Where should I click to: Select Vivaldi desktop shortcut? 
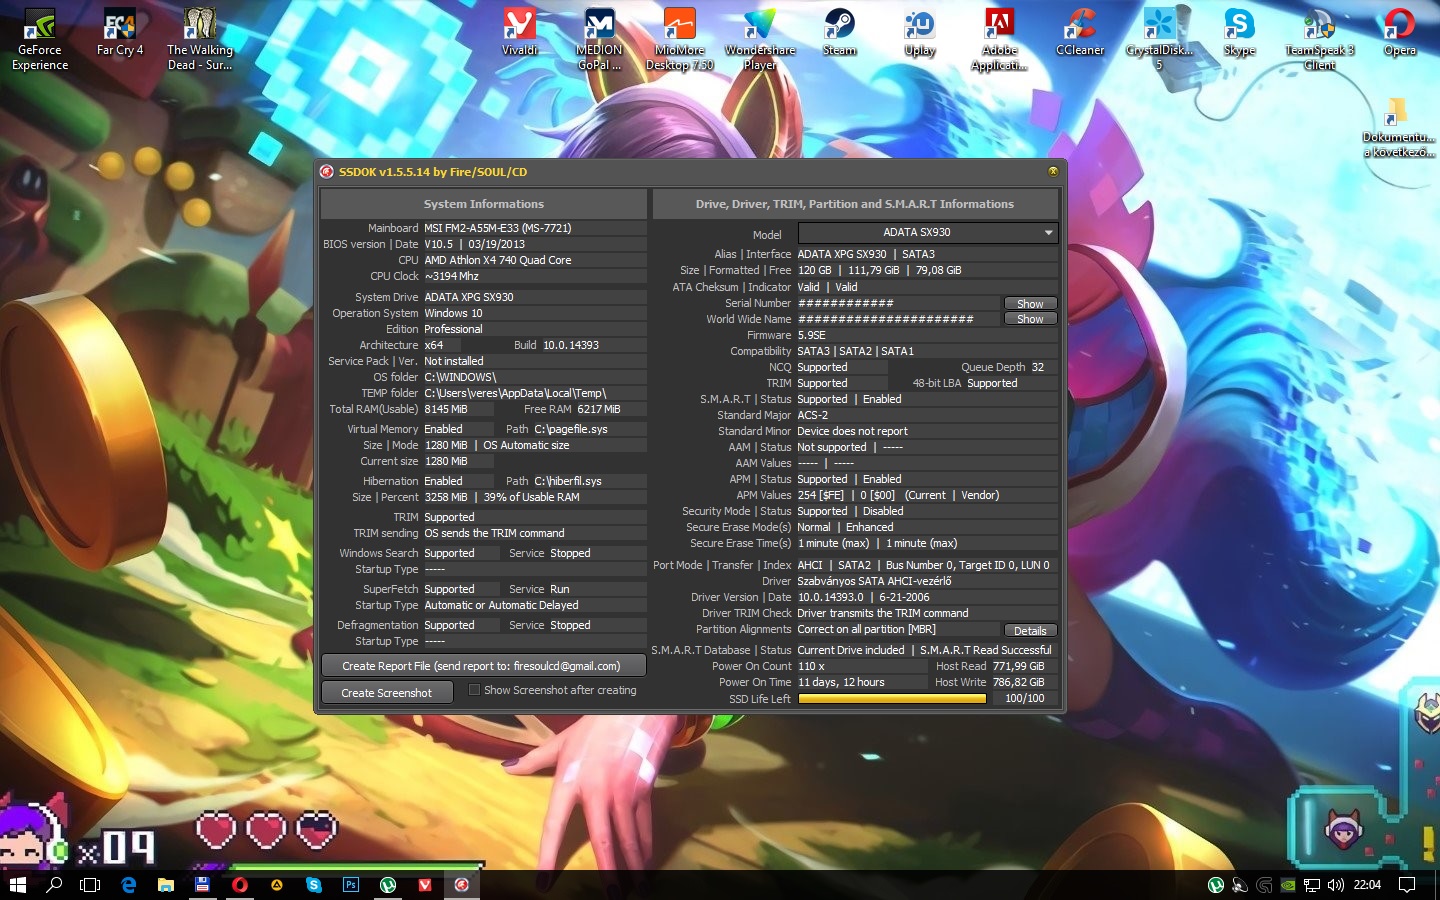[x=519, y=33]
